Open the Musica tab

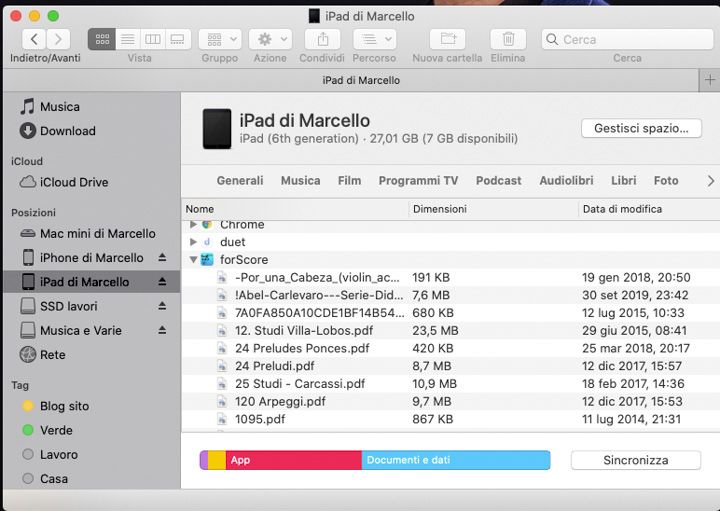tap(300, 180)
